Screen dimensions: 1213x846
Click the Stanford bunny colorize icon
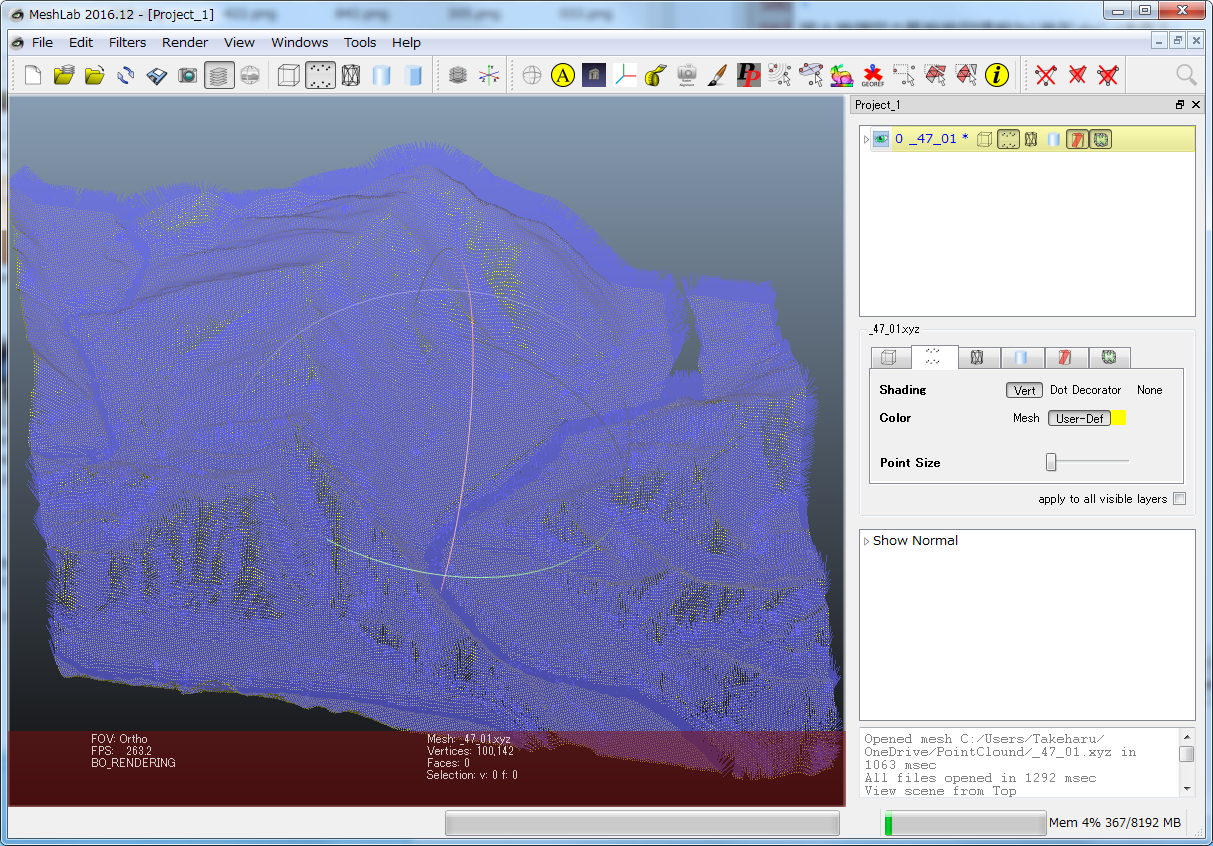[x=842, y=75]
